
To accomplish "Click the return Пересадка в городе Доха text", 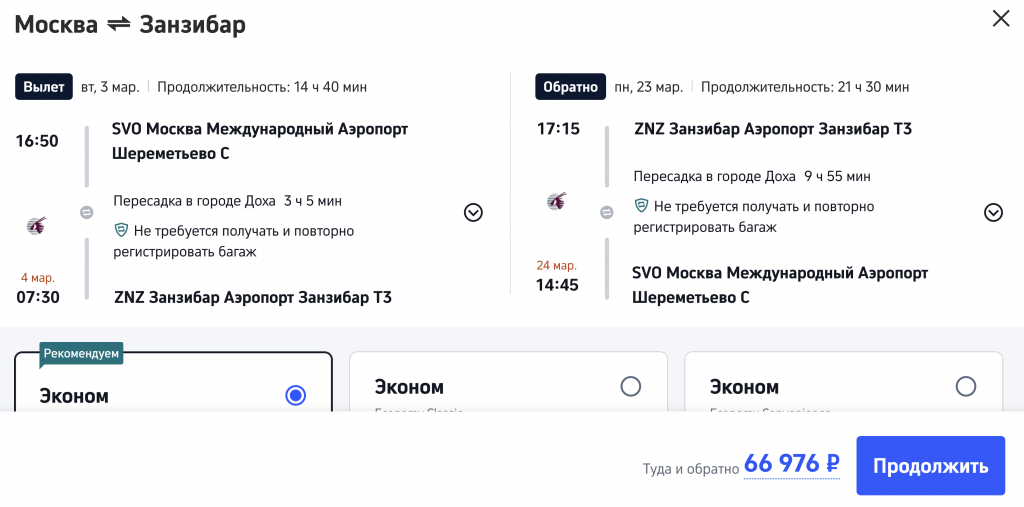I will coord(716,176).
